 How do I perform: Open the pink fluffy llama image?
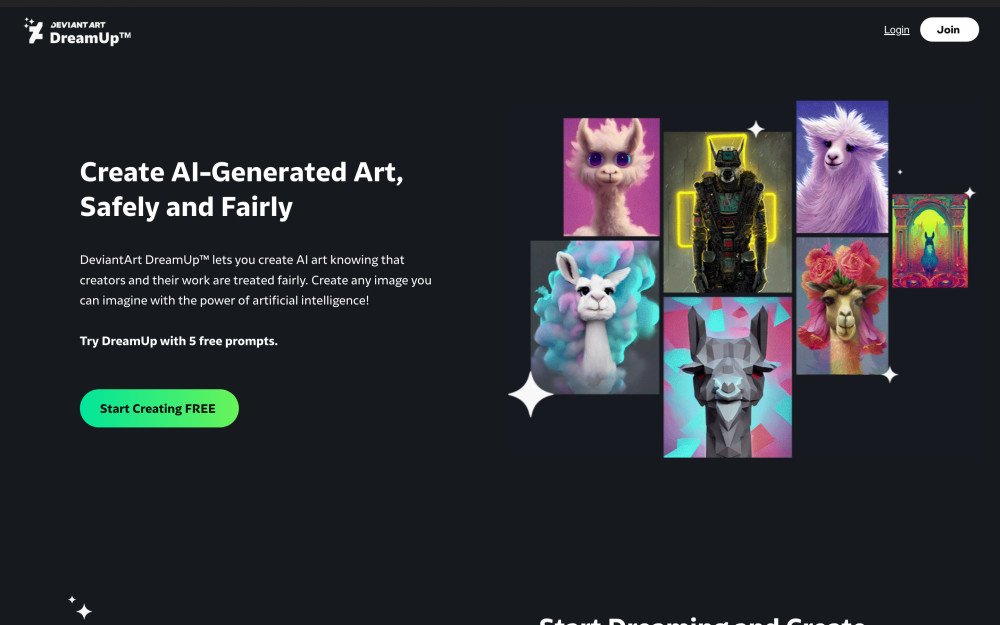[x=611, y=177]
